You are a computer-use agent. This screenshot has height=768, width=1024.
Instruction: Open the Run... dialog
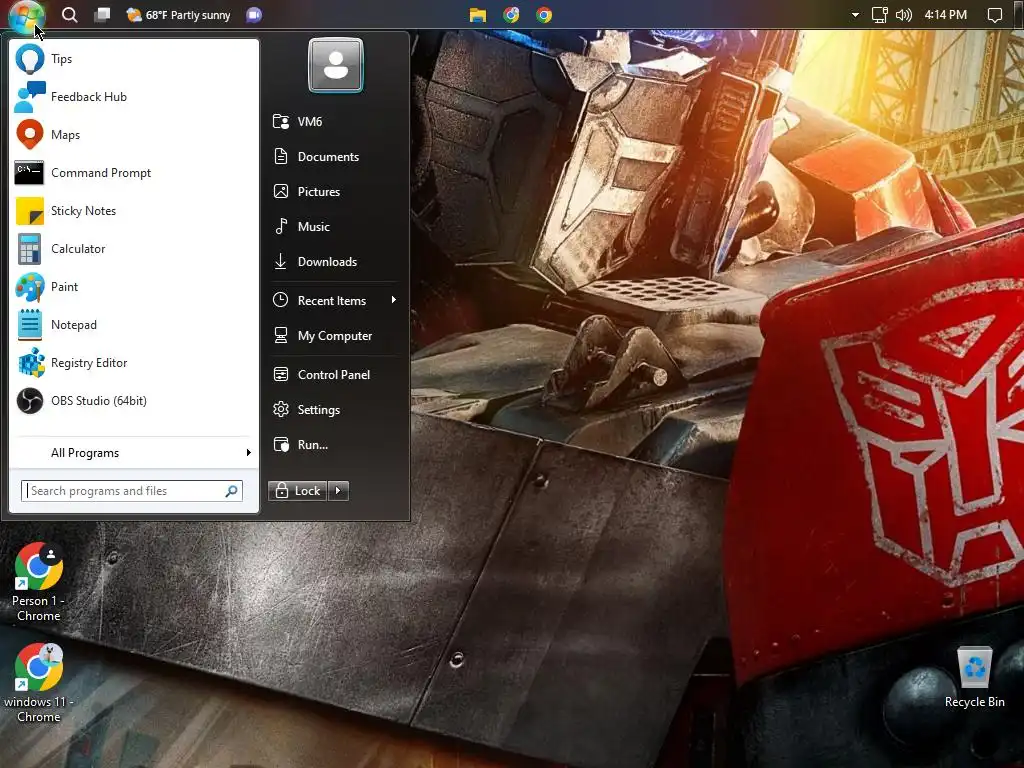[335, 445]
